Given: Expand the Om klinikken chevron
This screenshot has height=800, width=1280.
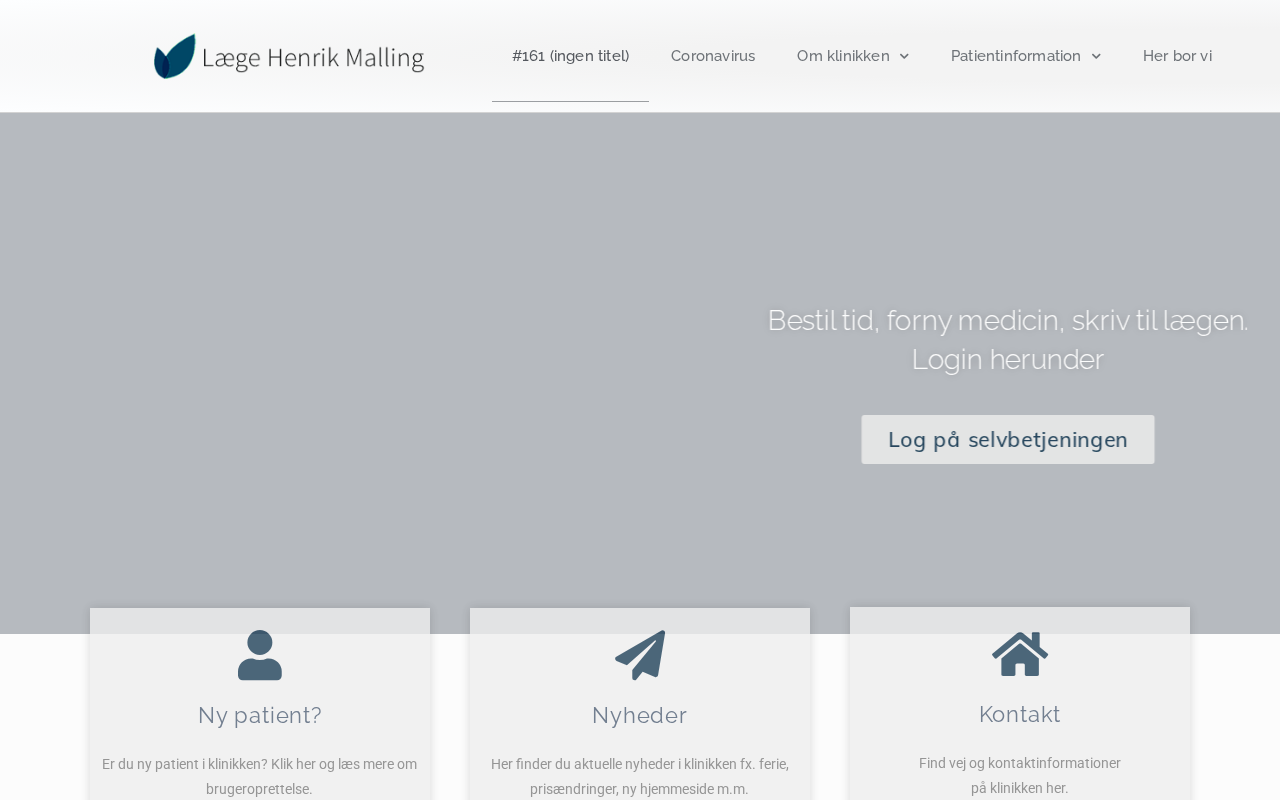Looking at the screenshot, I should point(904,56).
